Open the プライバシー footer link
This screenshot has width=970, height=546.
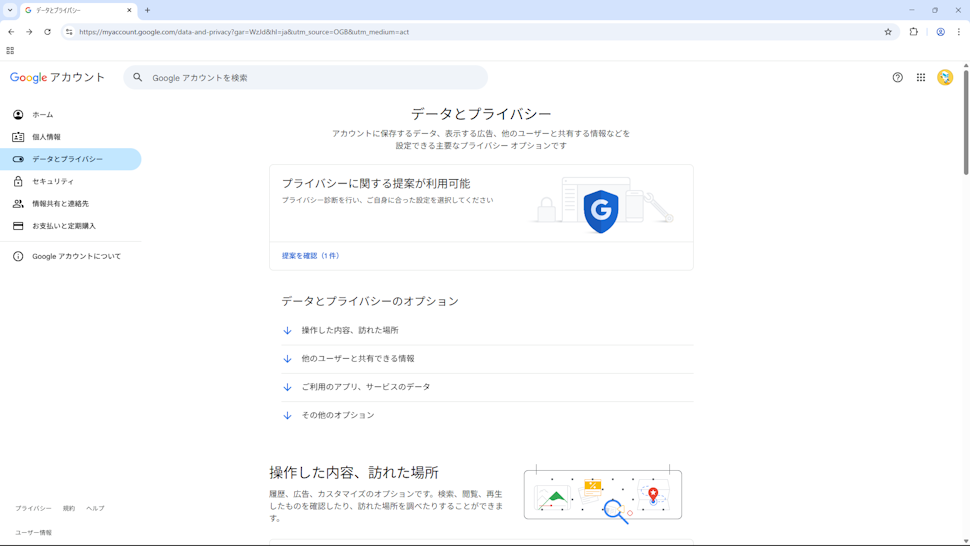point(33,508)
